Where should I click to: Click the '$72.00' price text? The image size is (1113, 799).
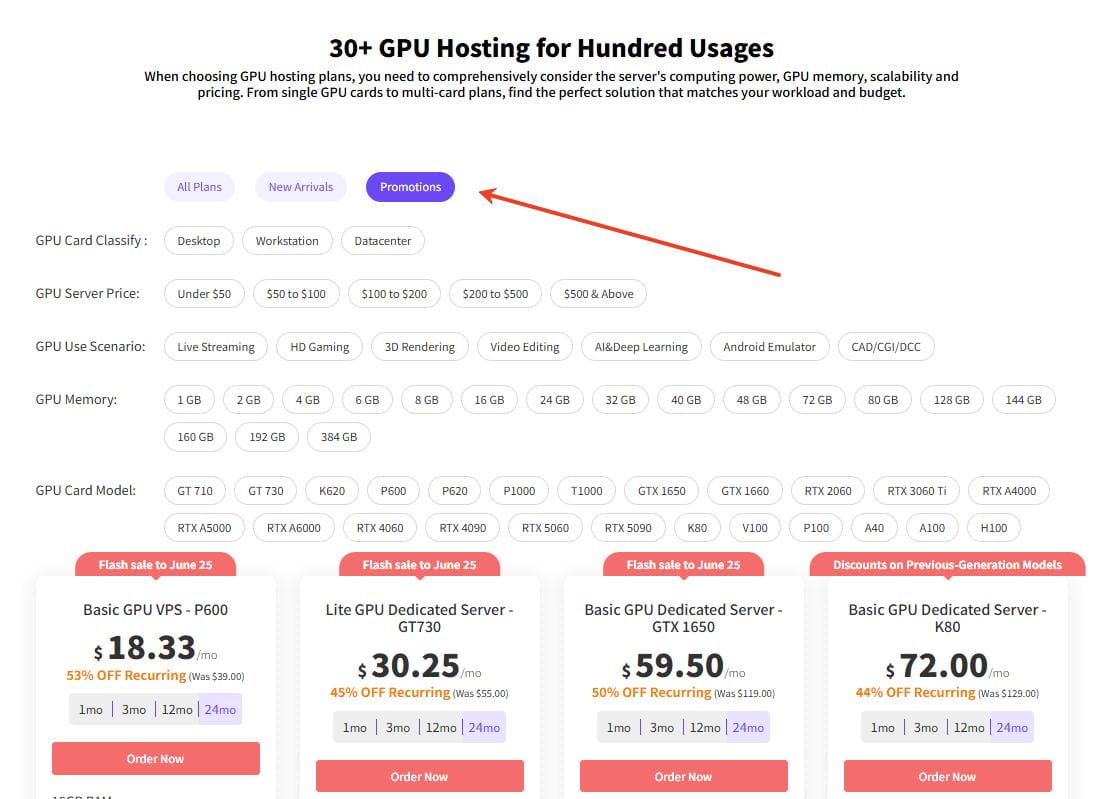point(937,666)
